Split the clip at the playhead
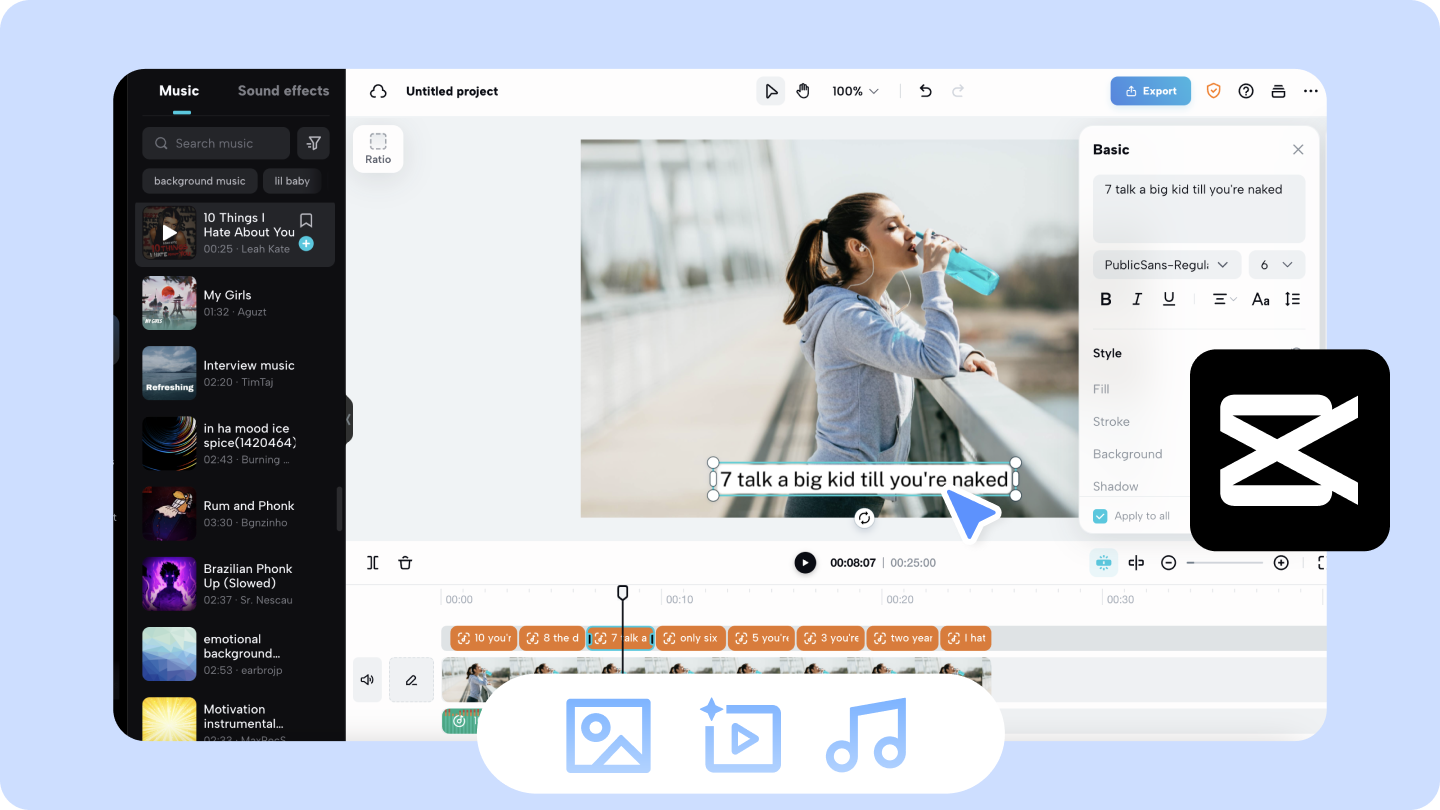1440x810 pixels. [x=373, y=563]
